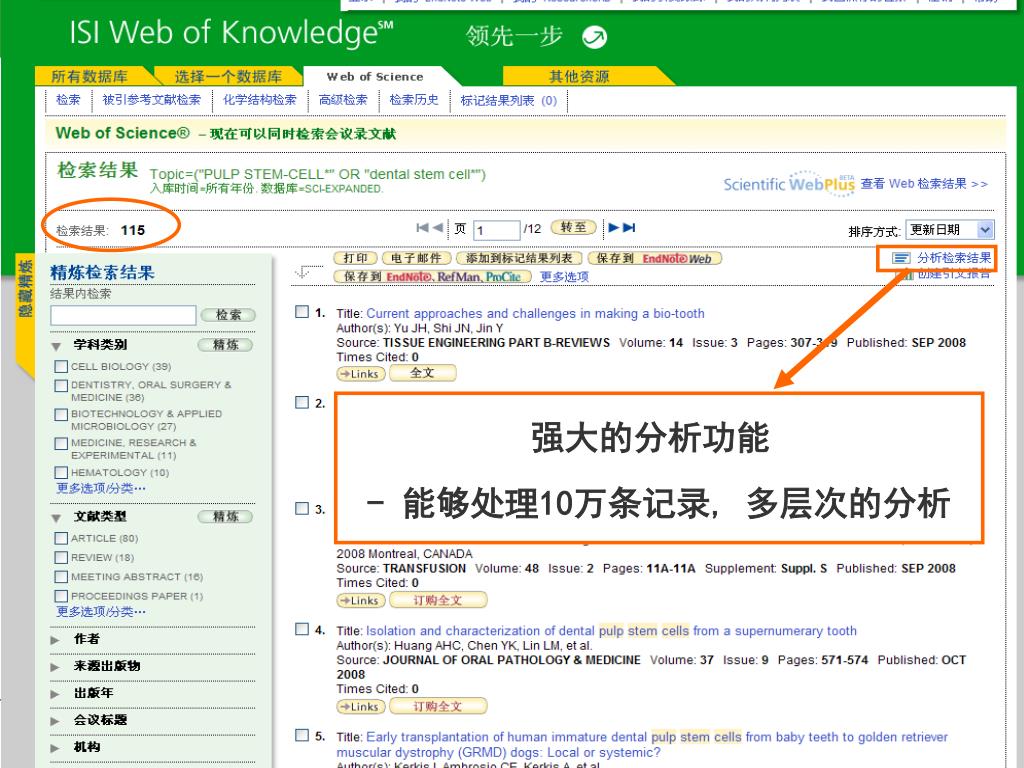Click 检索 button under 结果内检索

229,315
